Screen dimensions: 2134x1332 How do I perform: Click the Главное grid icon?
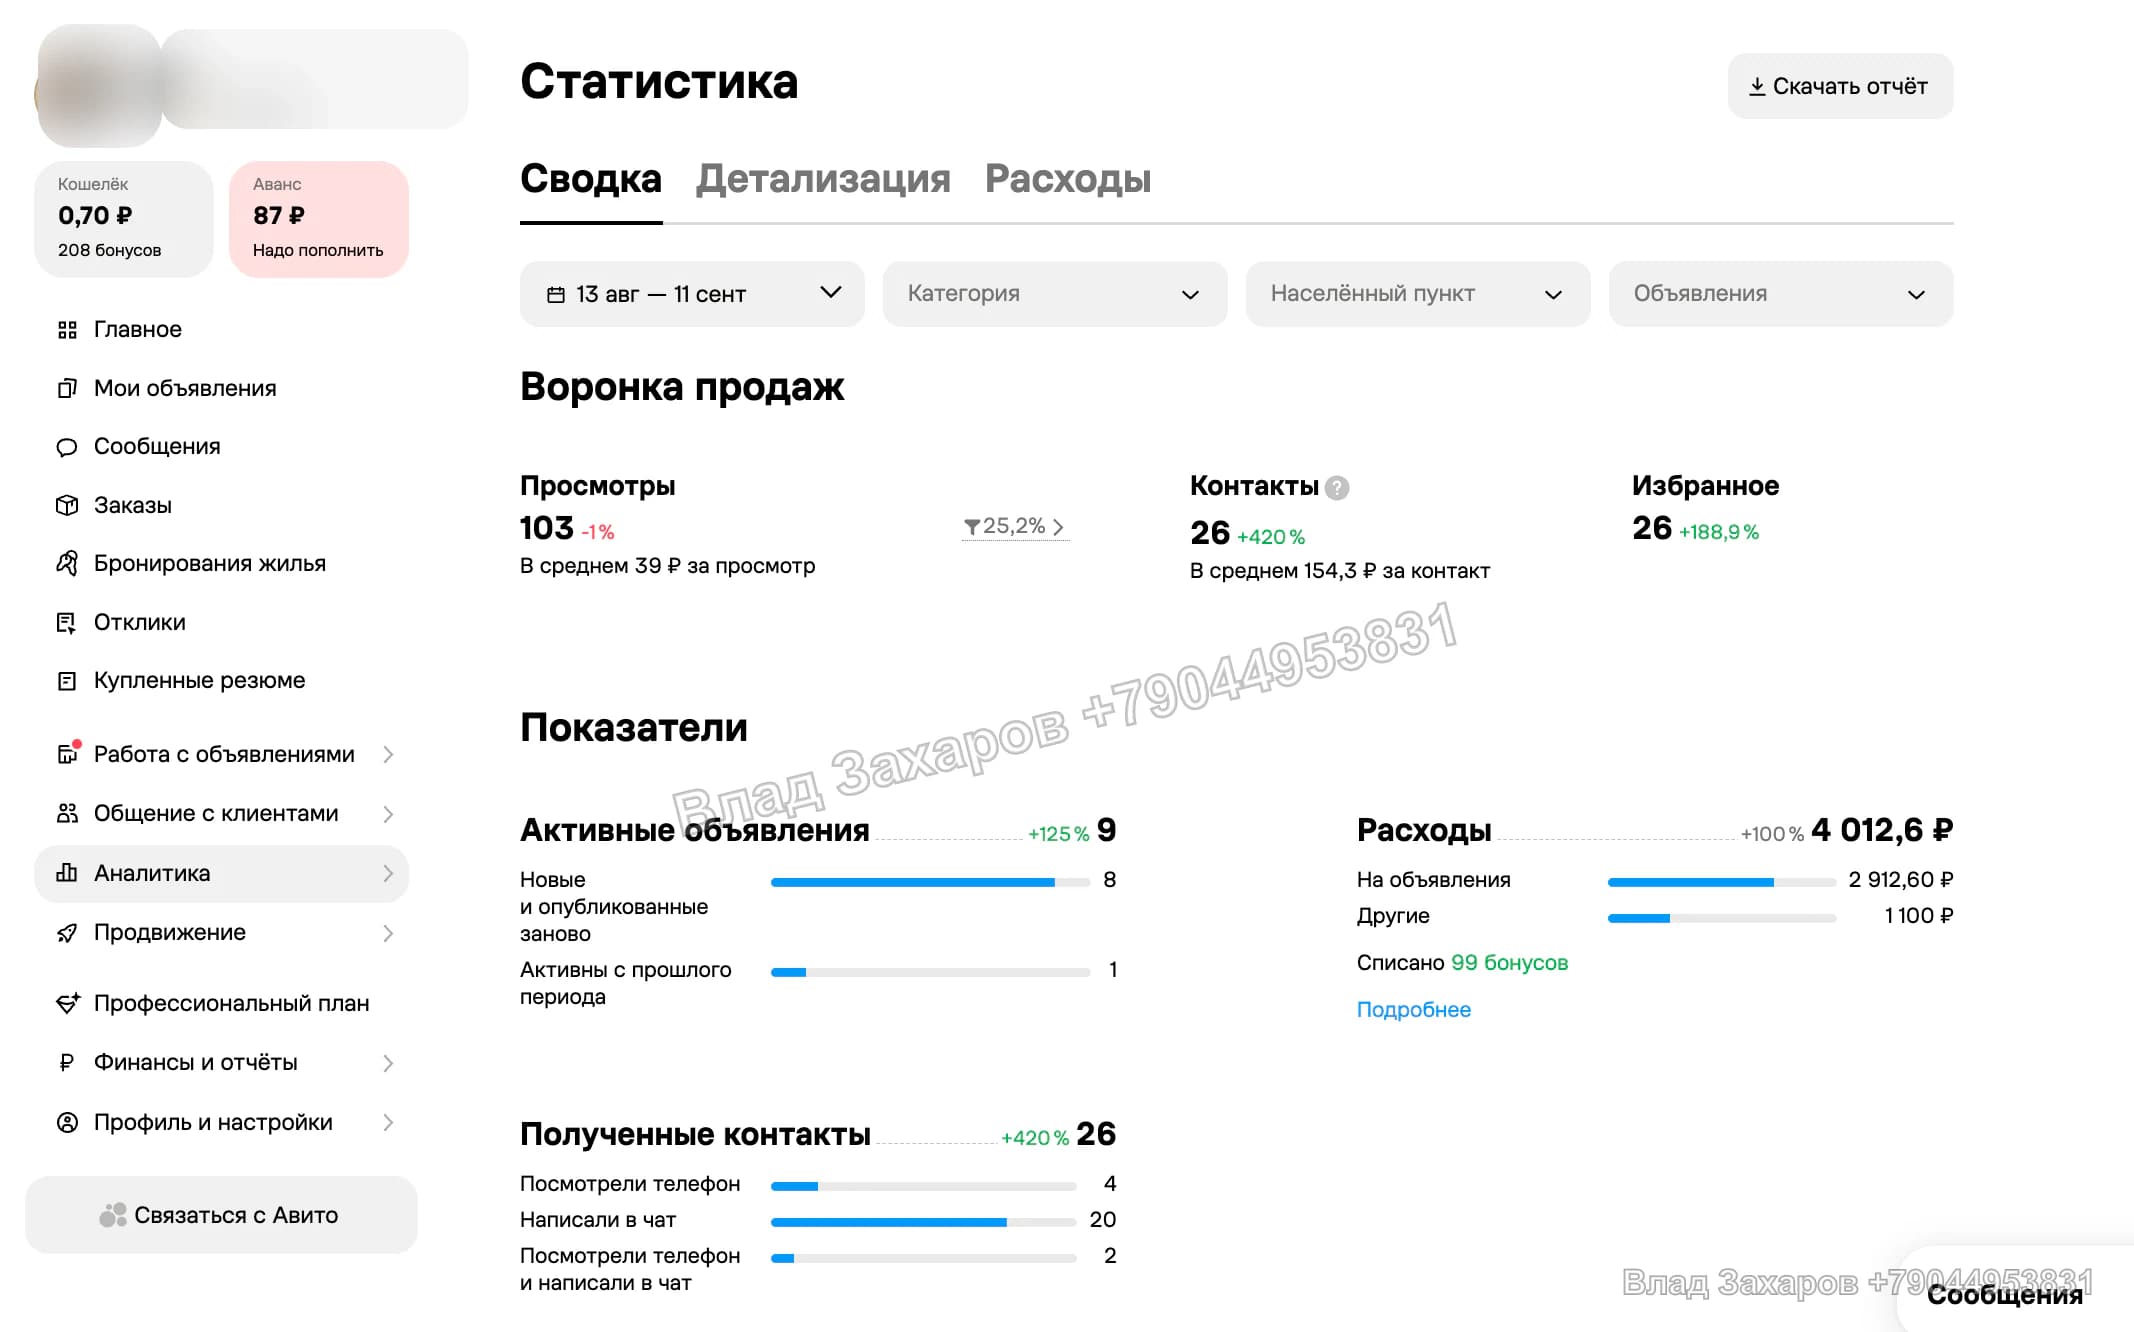(x=67, y=330)
